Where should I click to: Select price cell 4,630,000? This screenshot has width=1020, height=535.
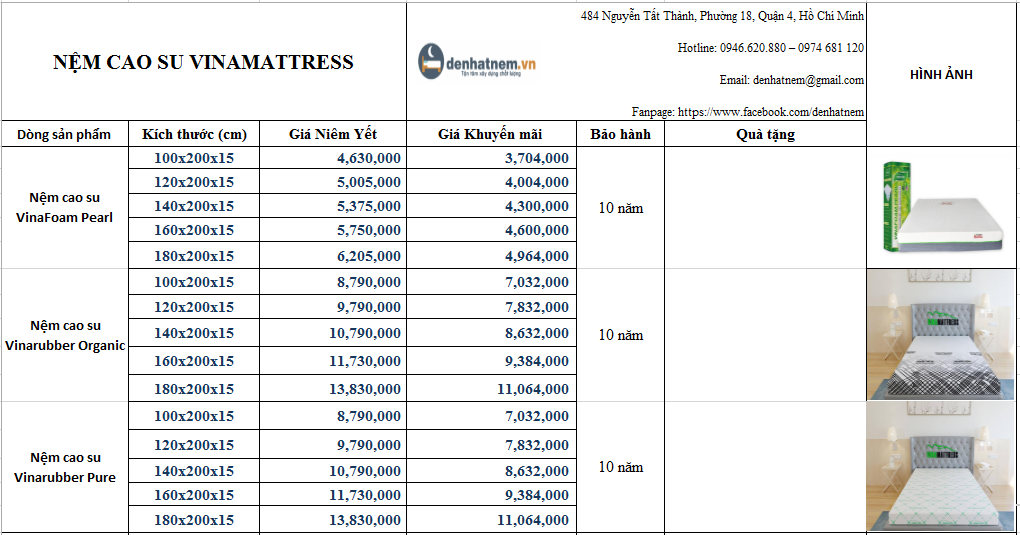333,158
